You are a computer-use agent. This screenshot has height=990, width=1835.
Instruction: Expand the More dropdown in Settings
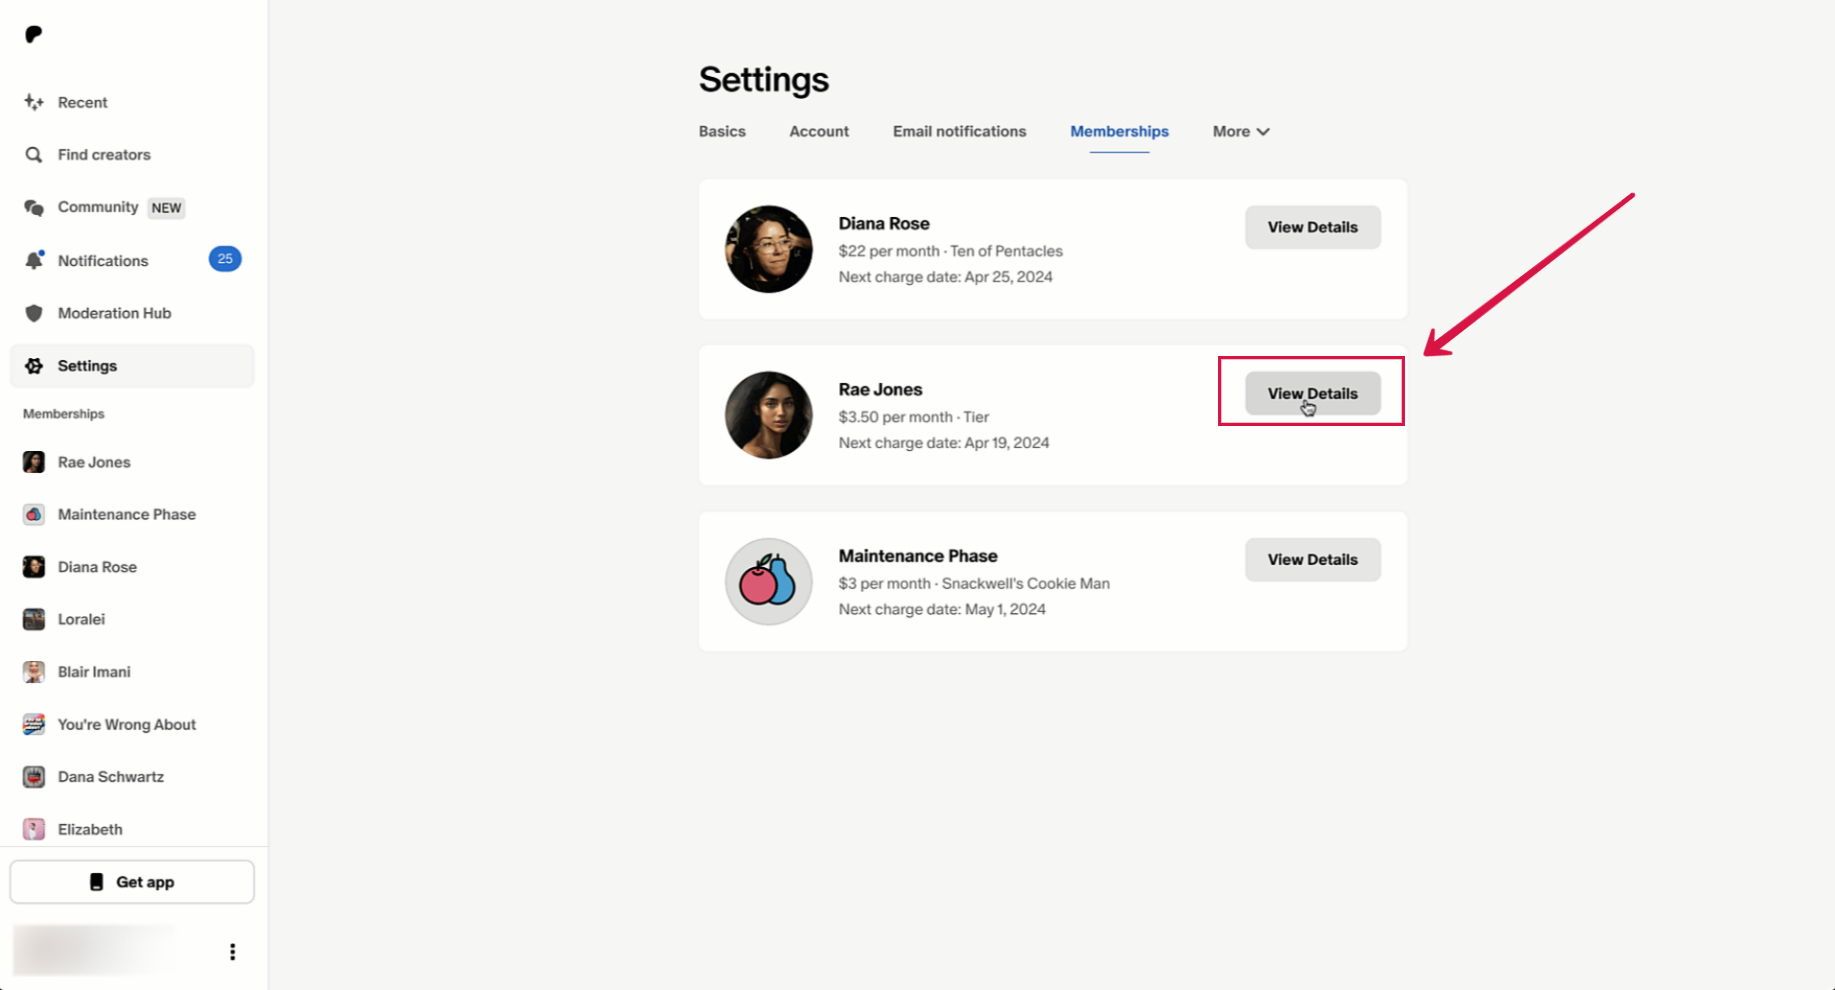click(x=1240, y=132)
